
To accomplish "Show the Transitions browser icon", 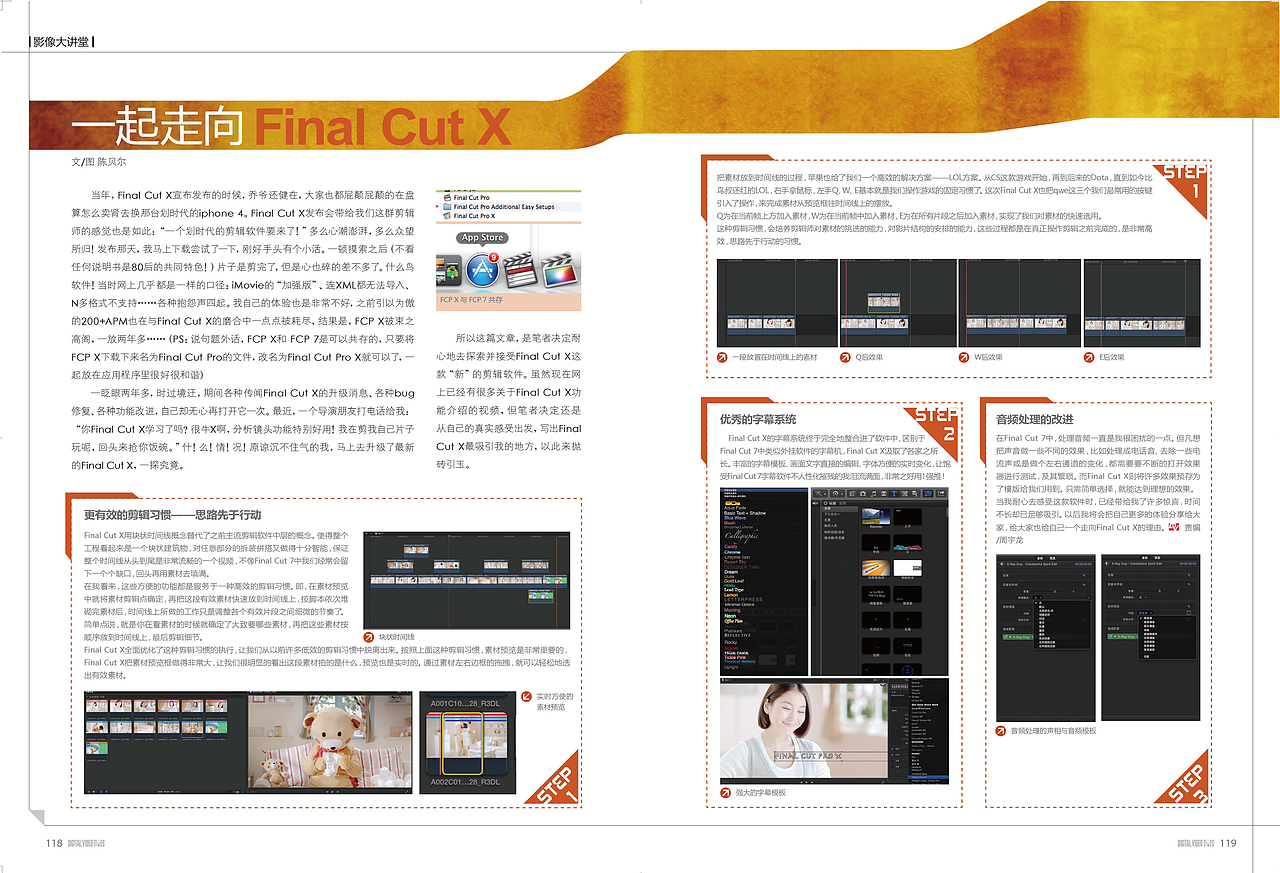I will point(884,494).
